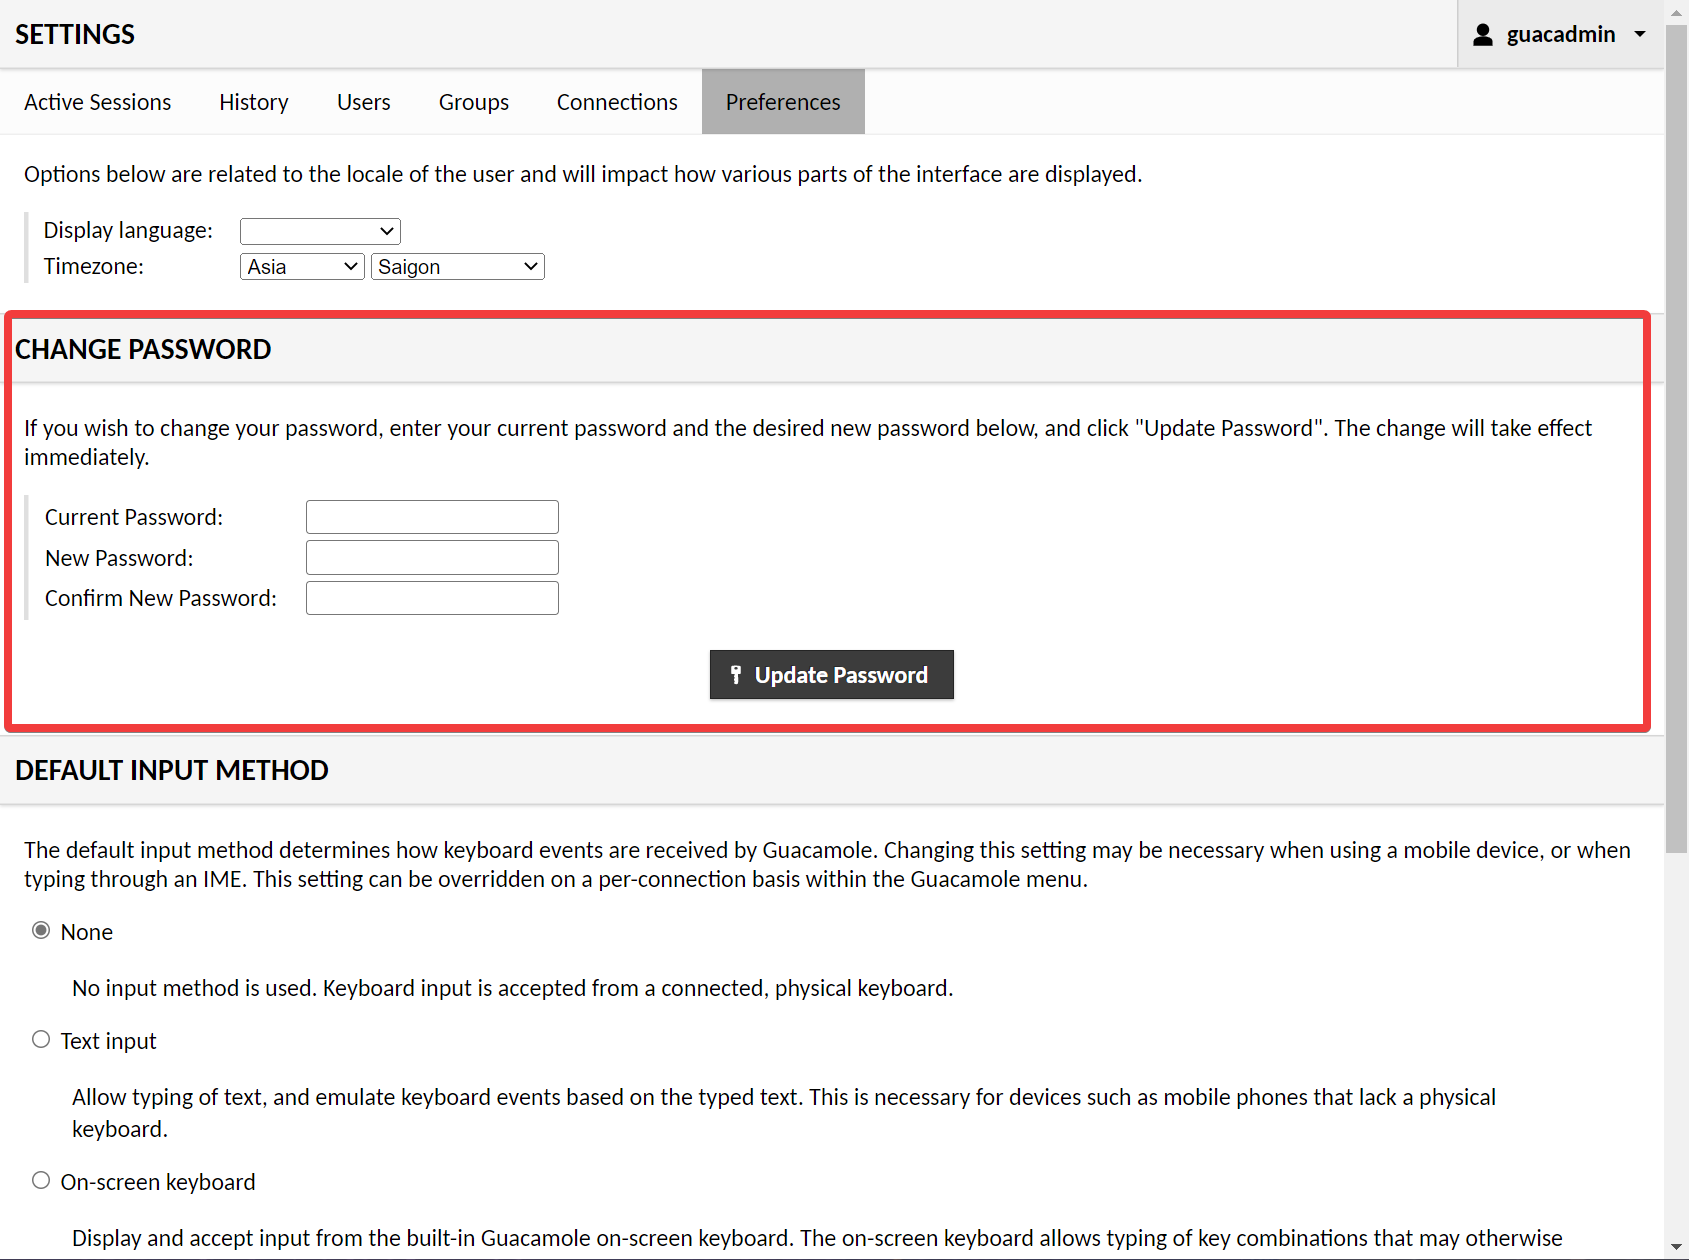
Task: Open the History tab
Action: click(254, 102)
